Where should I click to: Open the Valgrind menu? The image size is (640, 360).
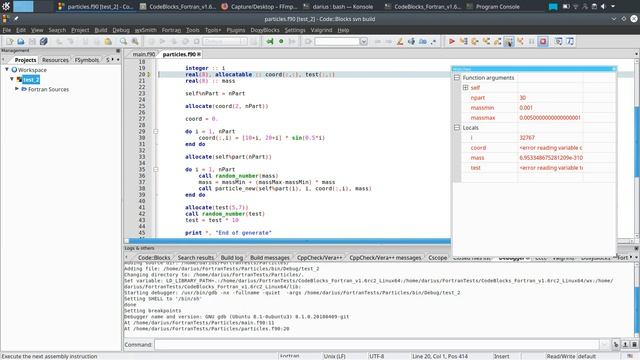click(321, 30)
